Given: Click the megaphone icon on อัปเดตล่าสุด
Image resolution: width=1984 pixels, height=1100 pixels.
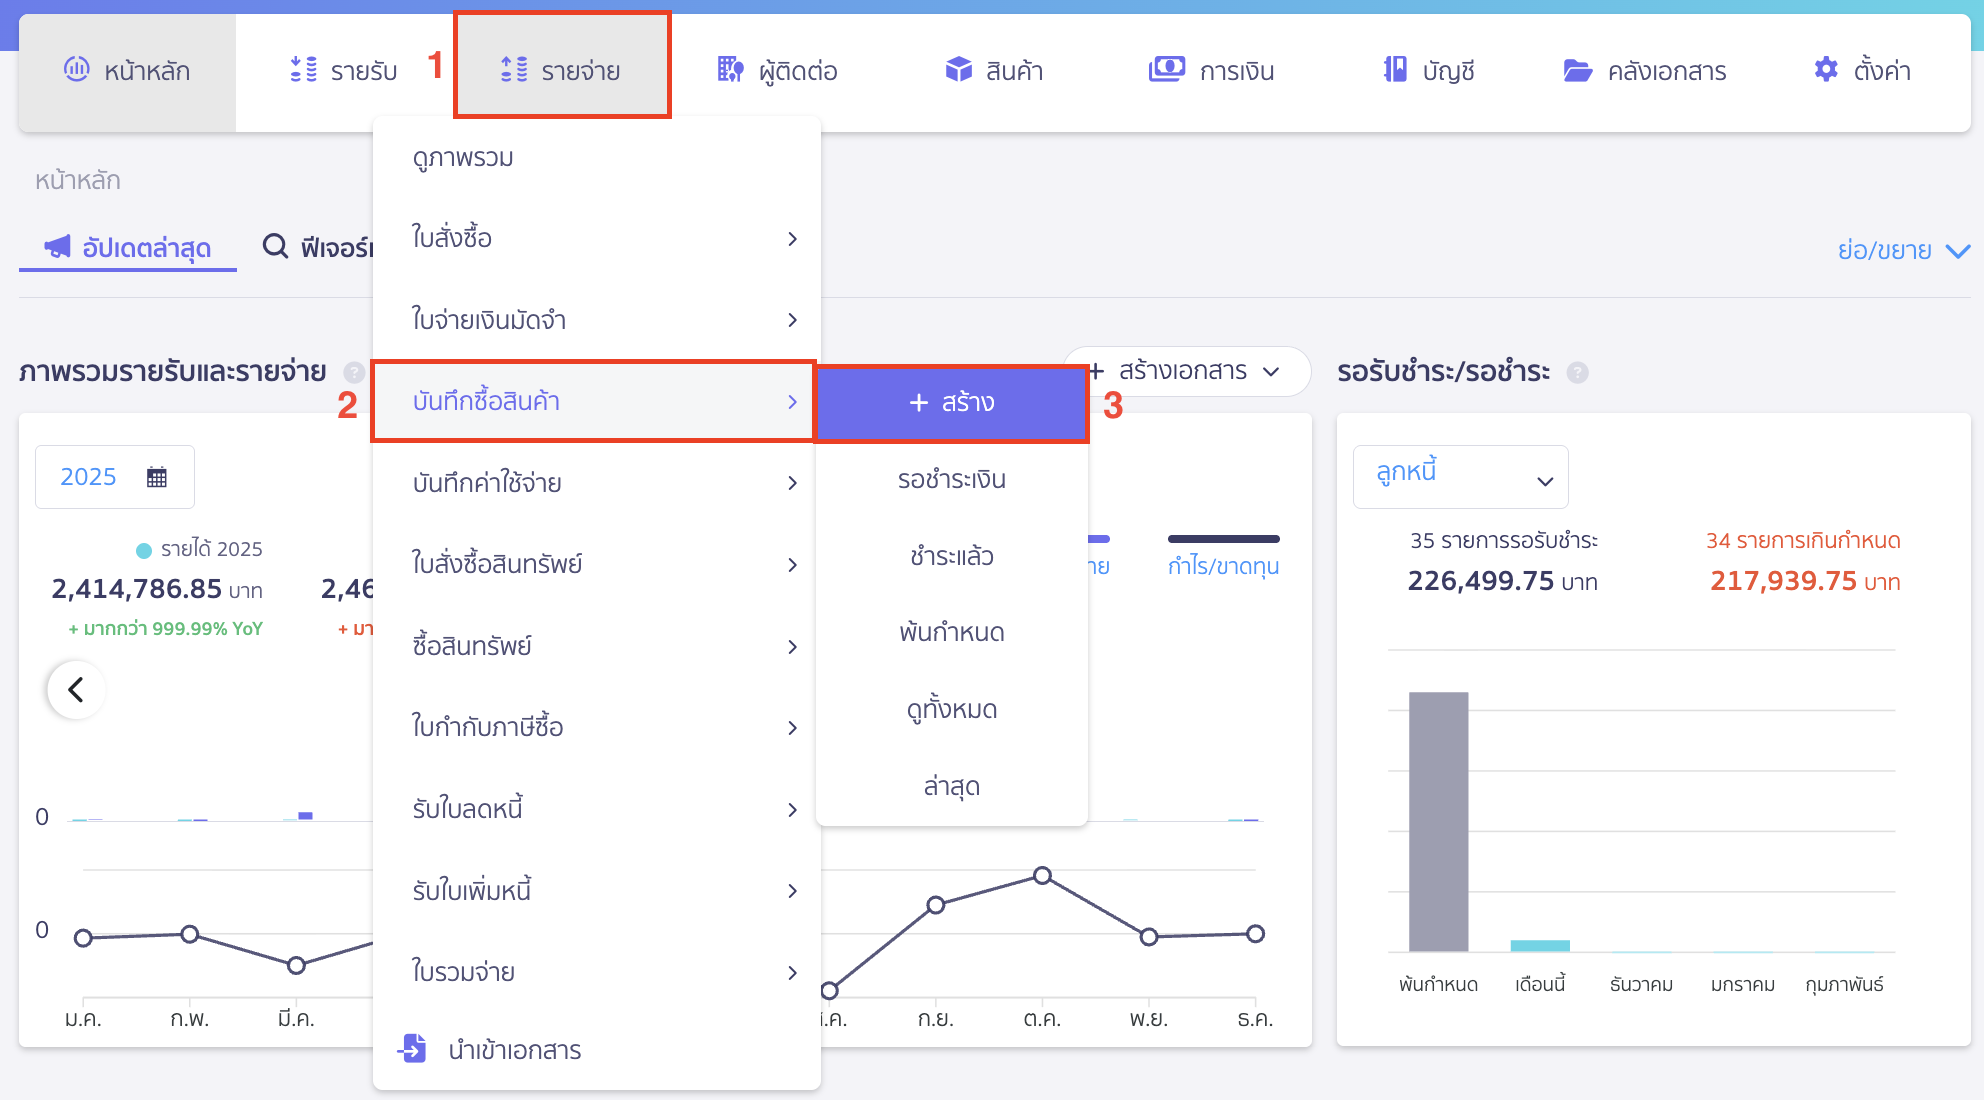Looking at the screenshot, I should pos(57,247).
